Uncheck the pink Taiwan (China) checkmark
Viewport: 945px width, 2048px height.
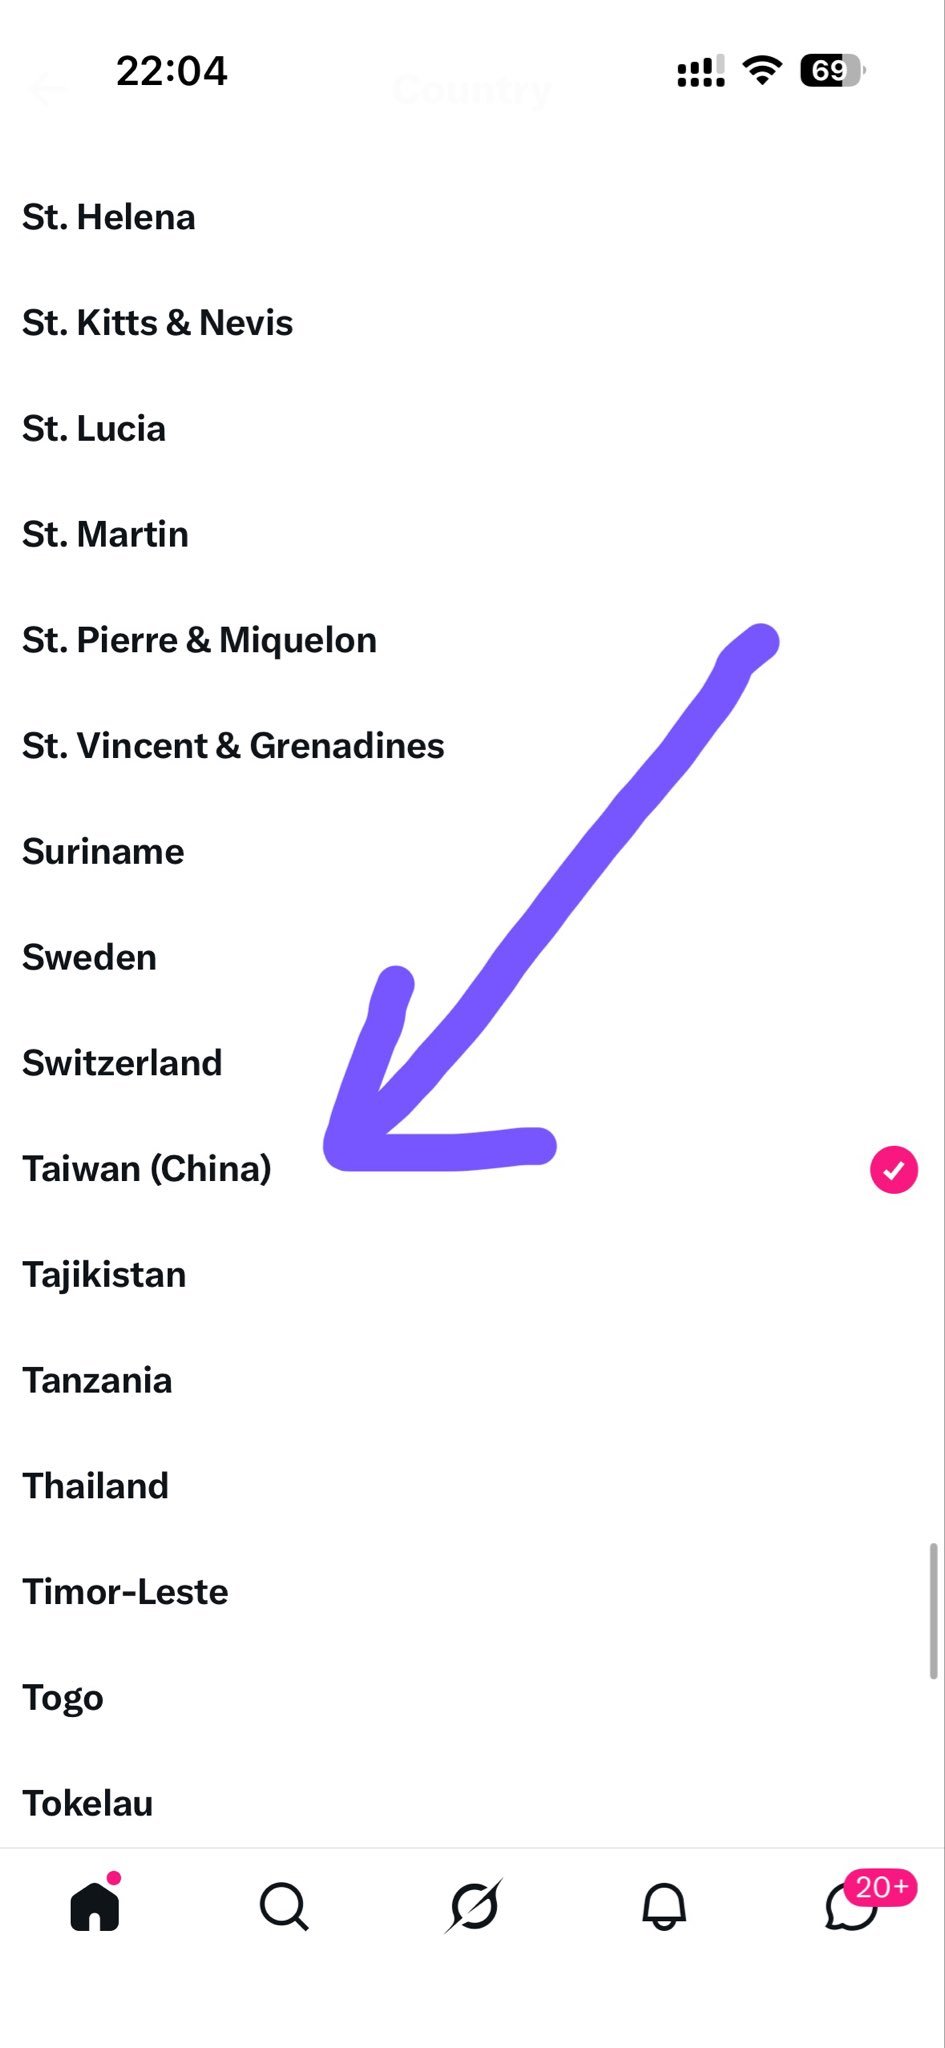pos(894,1169)
